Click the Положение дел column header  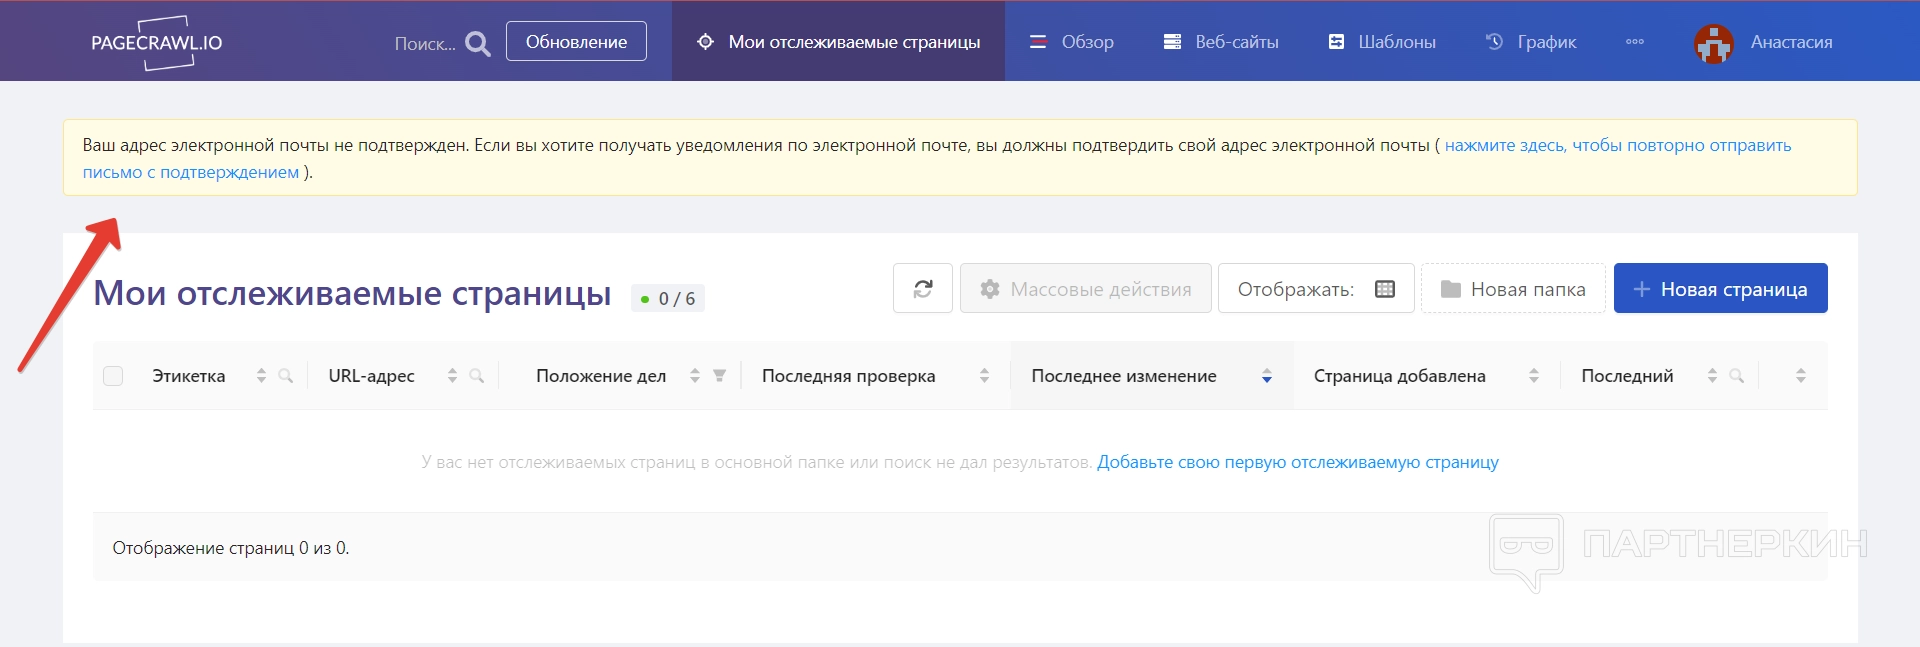pos(601,376)
